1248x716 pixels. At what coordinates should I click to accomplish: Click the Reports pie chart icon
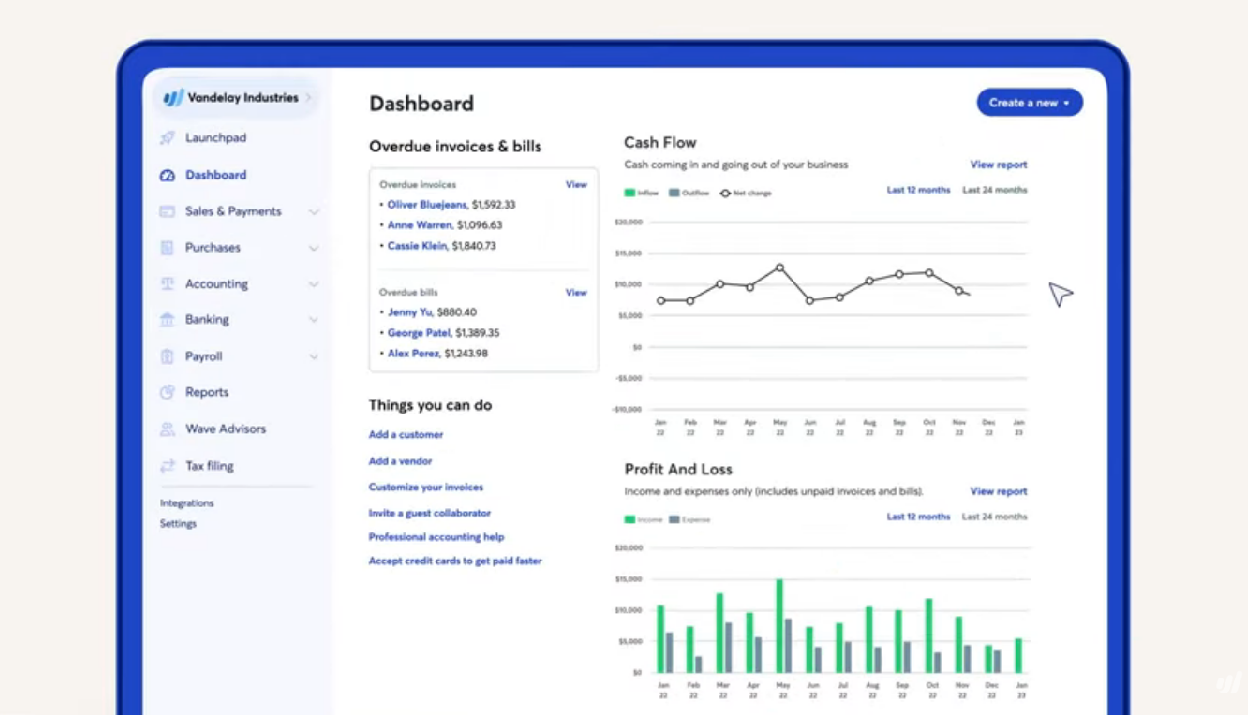pos(167,393)
